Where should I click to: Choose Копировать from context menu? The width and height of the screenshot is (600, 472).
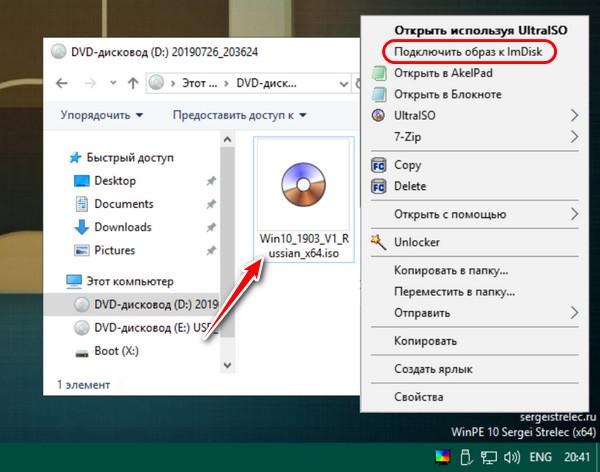coord(425,341)
